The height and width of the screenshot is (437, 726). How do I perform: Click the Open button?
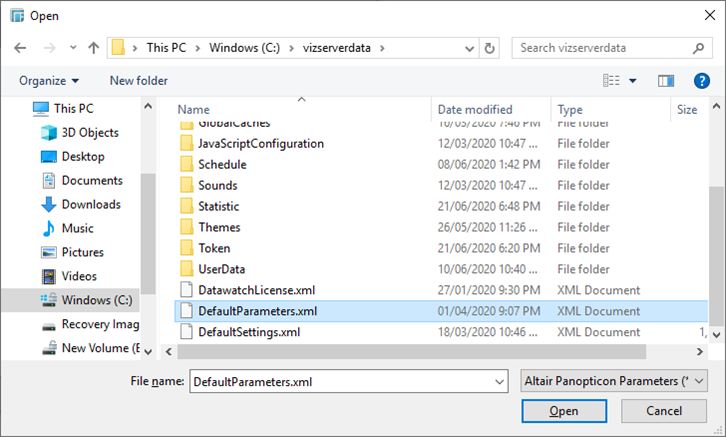tap(563, 411)
